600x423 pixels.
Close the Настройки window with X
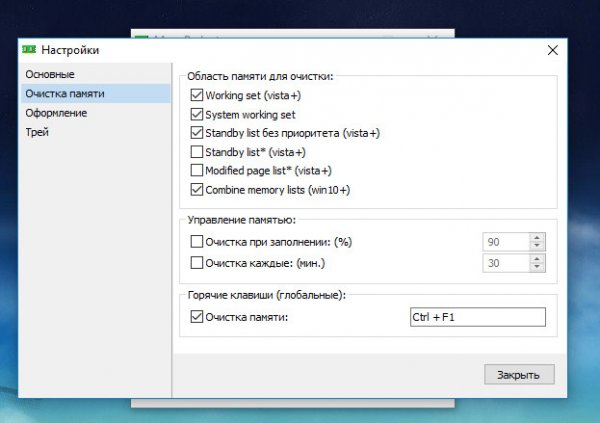point(552,50)
